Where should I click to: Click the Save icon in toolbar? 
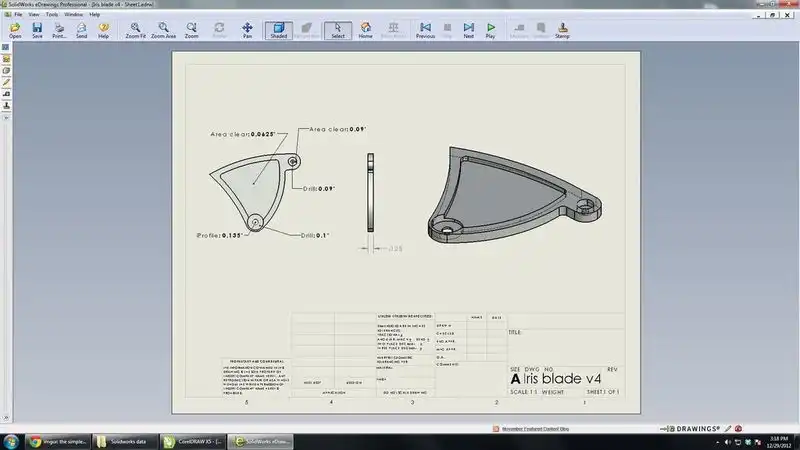coord(37,30)
